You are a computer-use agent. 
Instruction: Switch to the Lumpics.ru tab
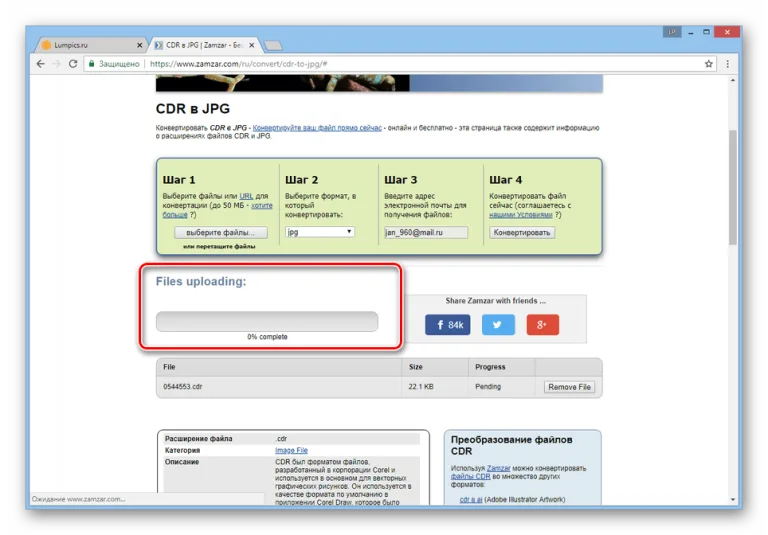[91, 45]
